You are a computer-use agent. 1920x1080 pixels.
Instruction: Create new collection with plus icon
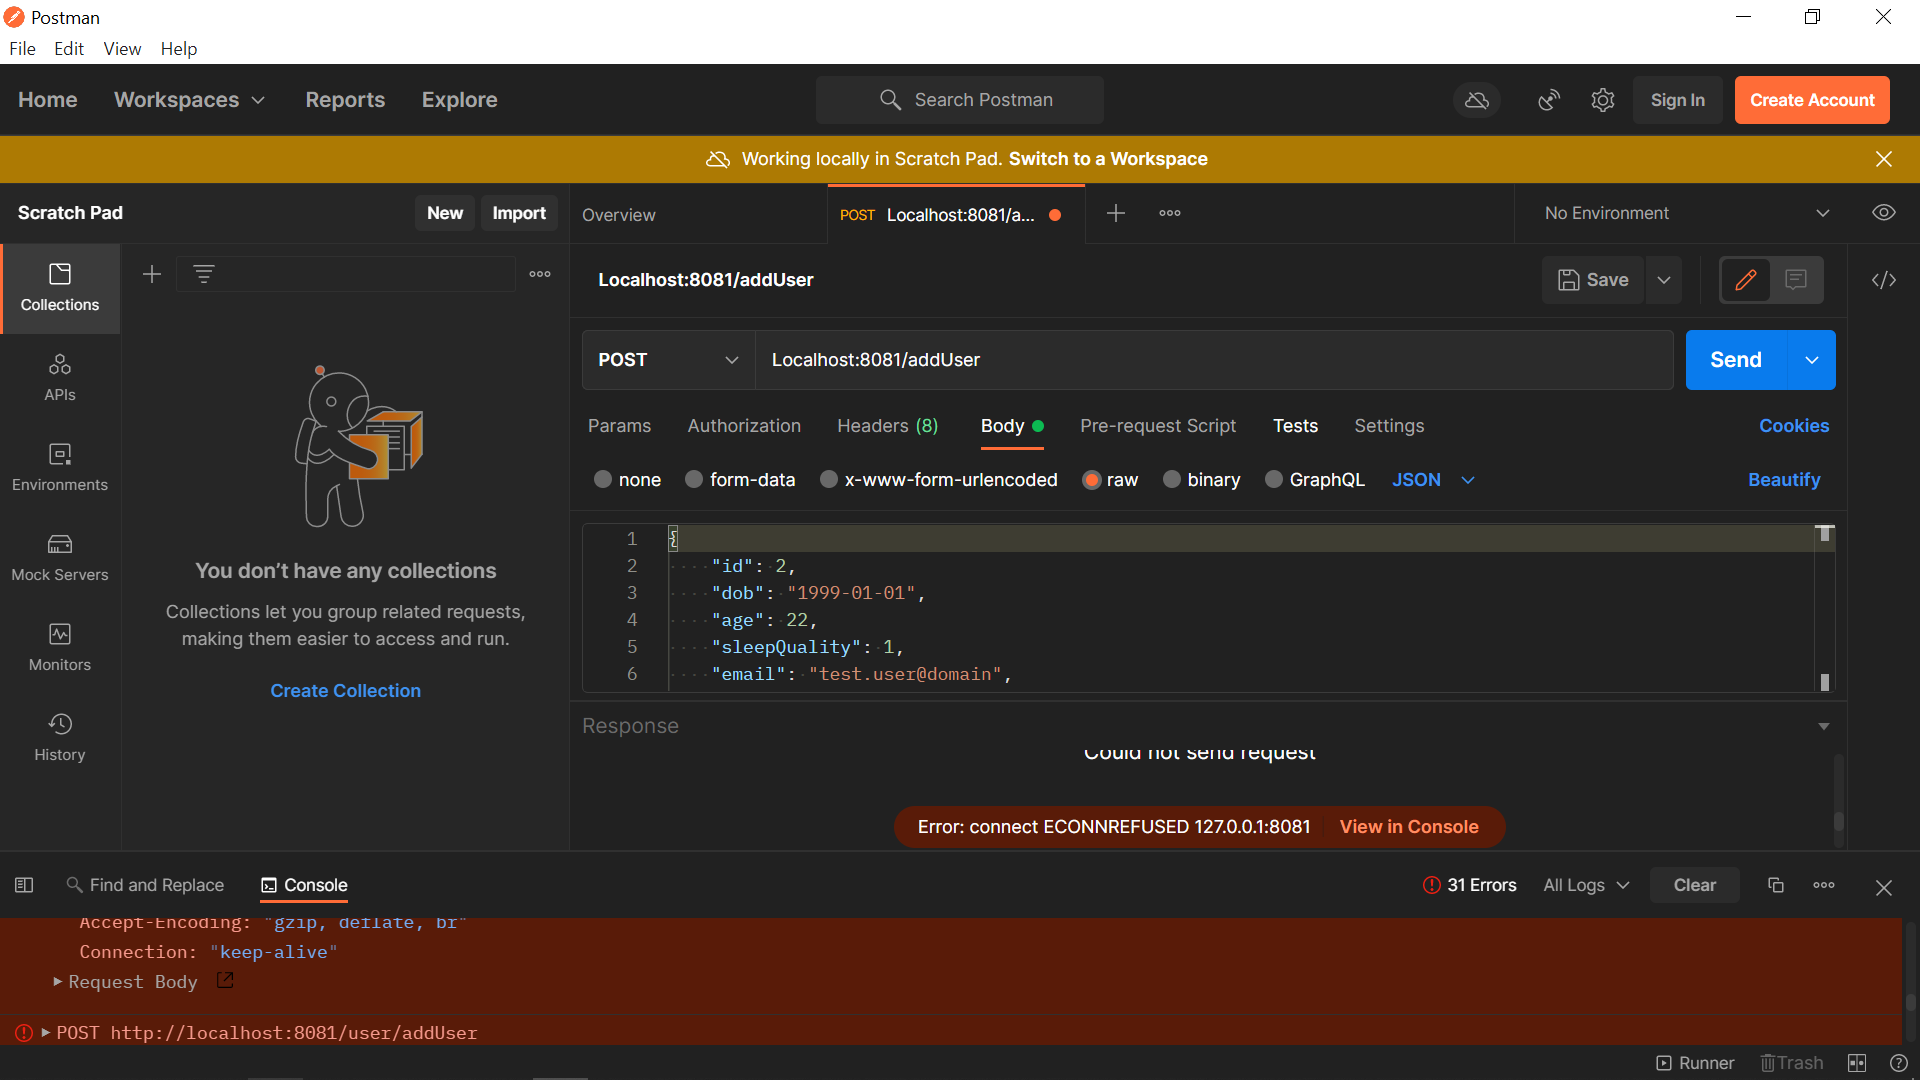point(152,274)
